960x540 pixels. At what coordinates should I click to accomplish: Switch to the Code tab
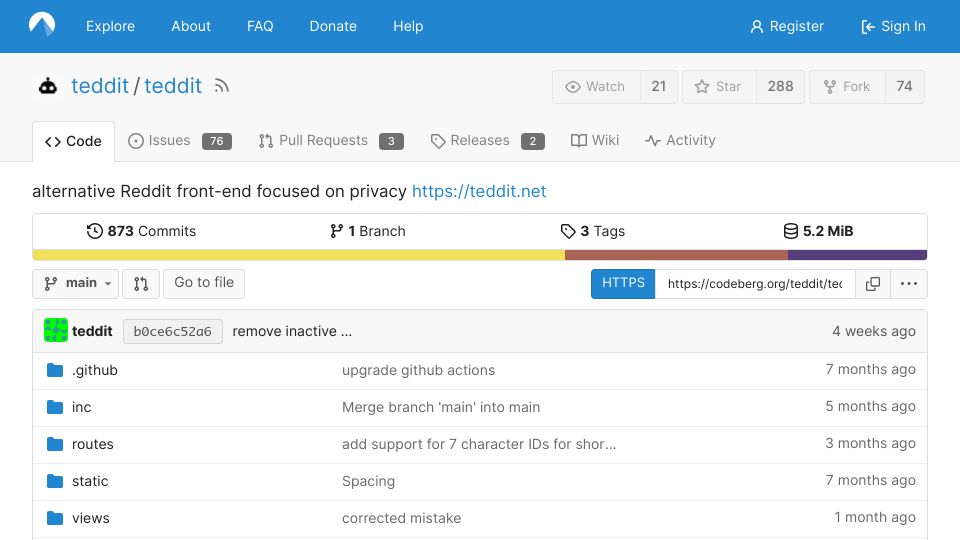tap(73, 141)
